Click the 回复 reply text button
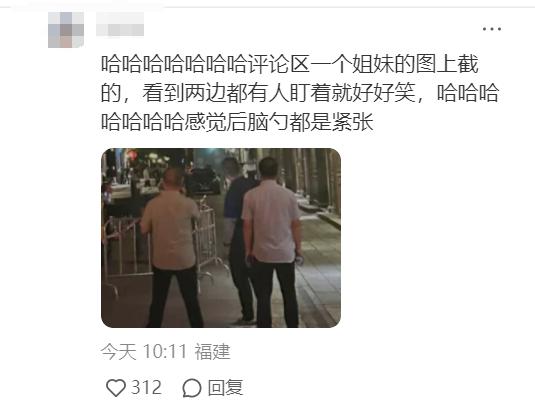The height and width of the screenshot is (402, 535). [x=226, y=388]
